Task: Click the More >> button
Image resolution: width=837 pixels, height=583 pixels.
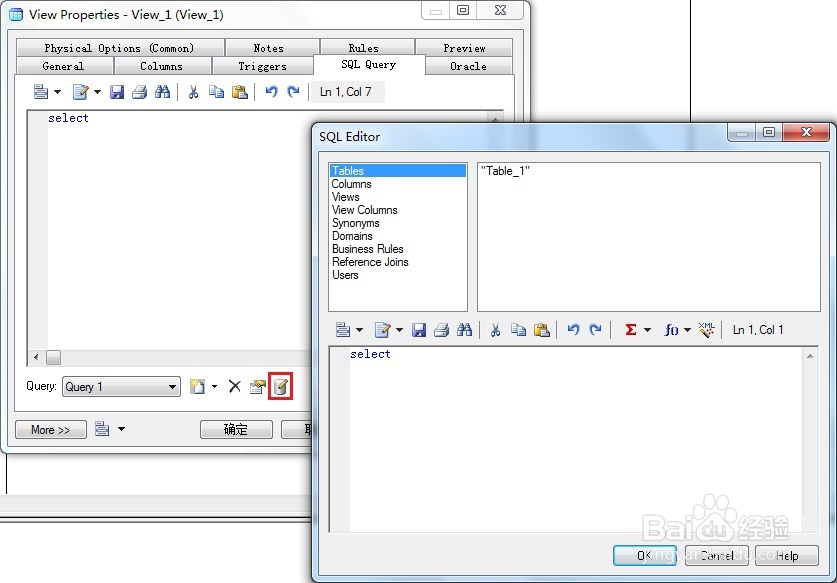Action: (51, 429)
